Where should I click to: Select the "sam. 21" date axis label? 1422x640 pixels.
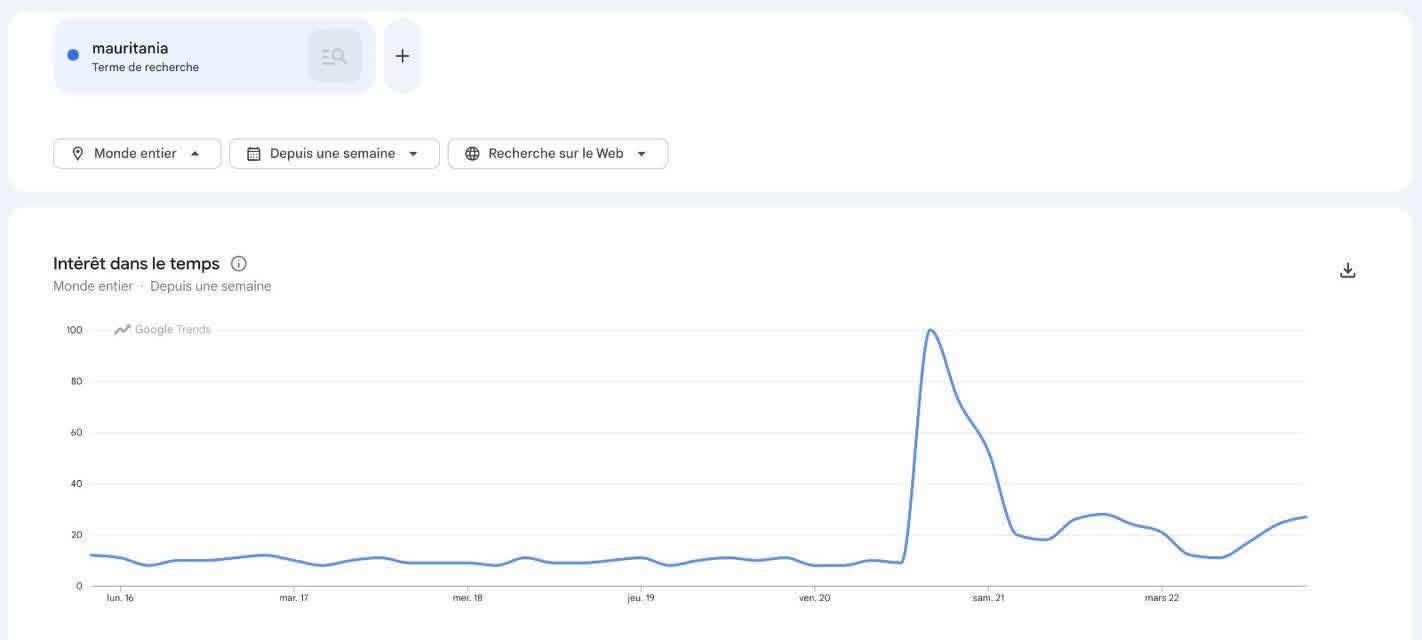tap(988, 598)
